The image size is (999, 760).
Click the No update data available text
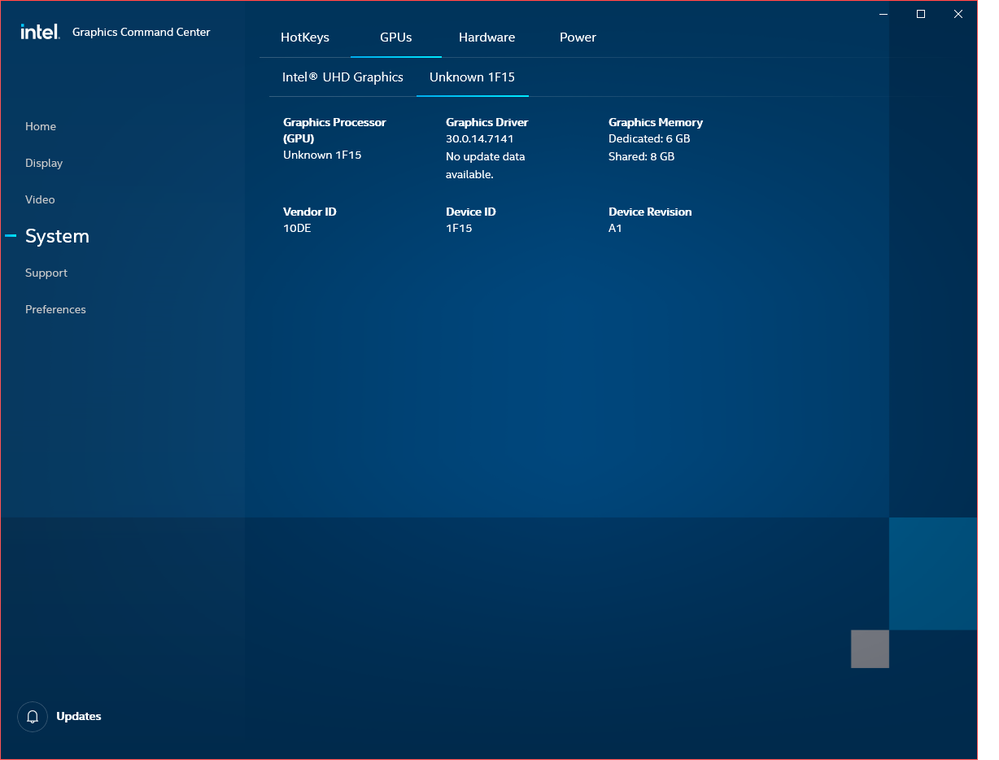[x=485, y=166]
